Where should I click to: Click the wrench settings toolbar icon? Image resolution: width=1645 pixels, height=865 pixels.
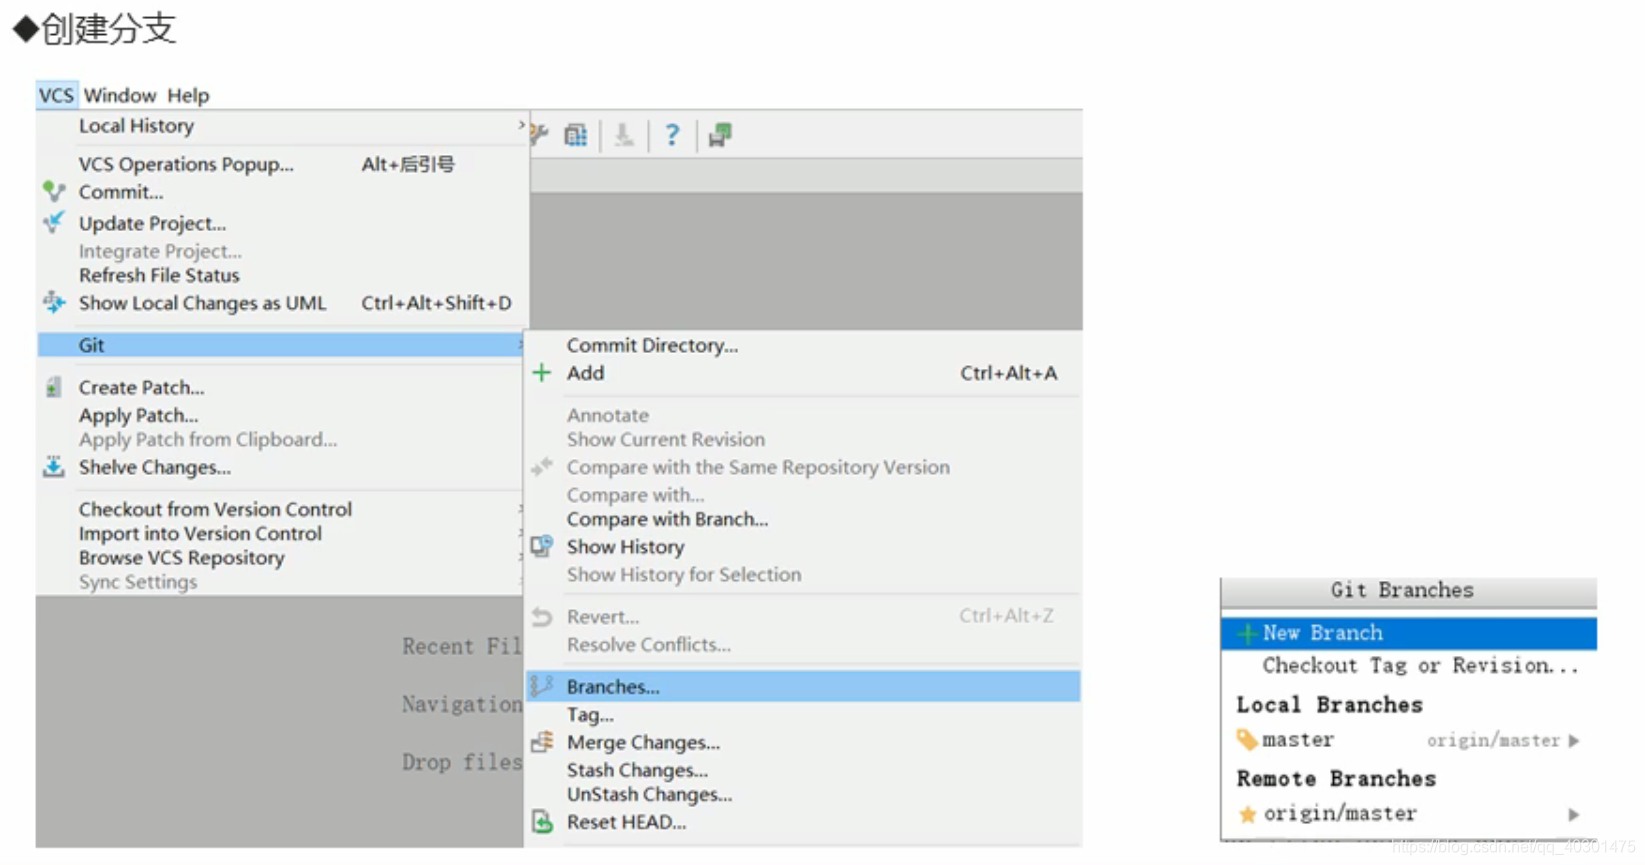coord(539,135)
